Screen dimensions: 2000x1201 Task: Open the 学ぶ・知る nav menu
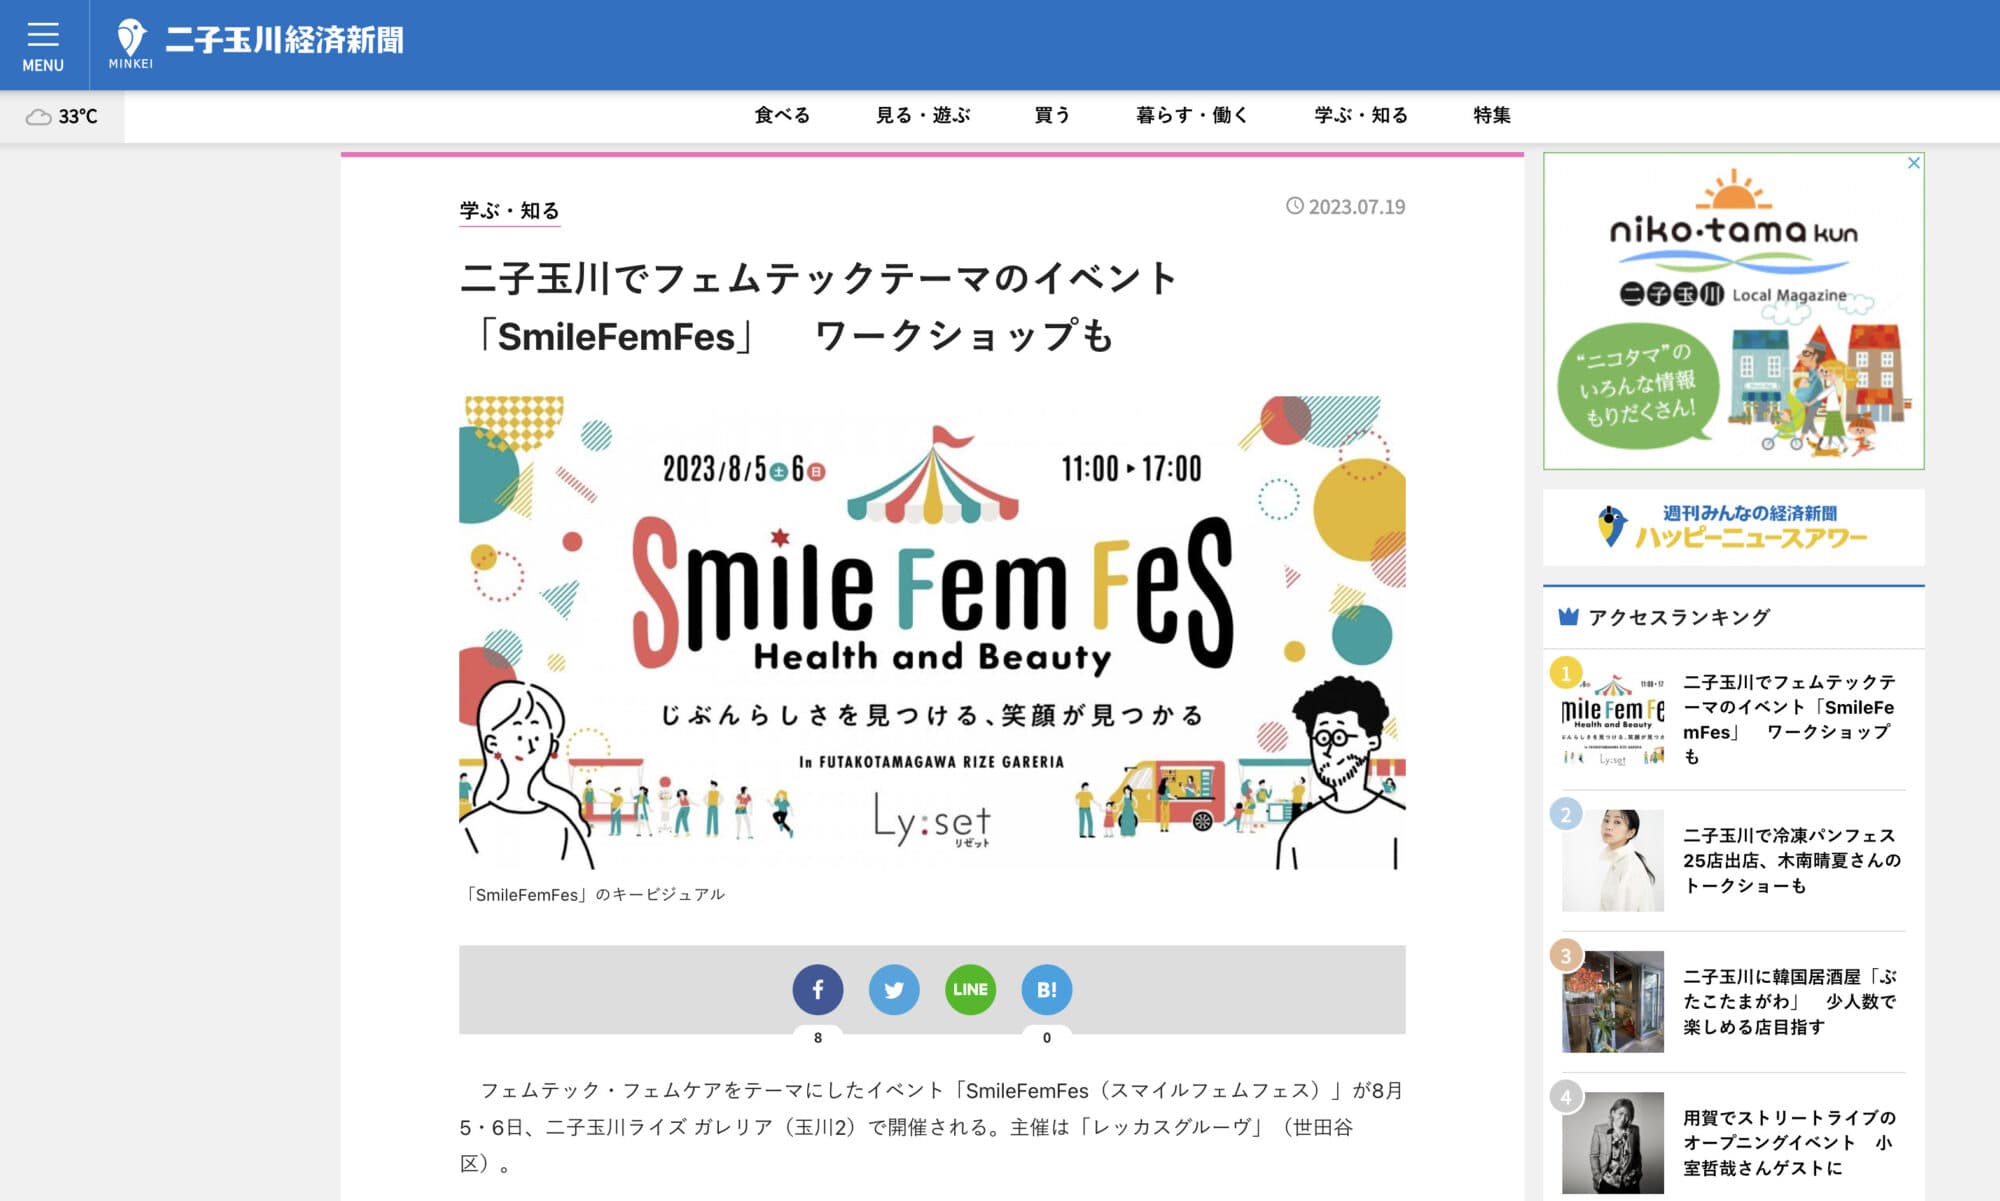pos(1361,115)
